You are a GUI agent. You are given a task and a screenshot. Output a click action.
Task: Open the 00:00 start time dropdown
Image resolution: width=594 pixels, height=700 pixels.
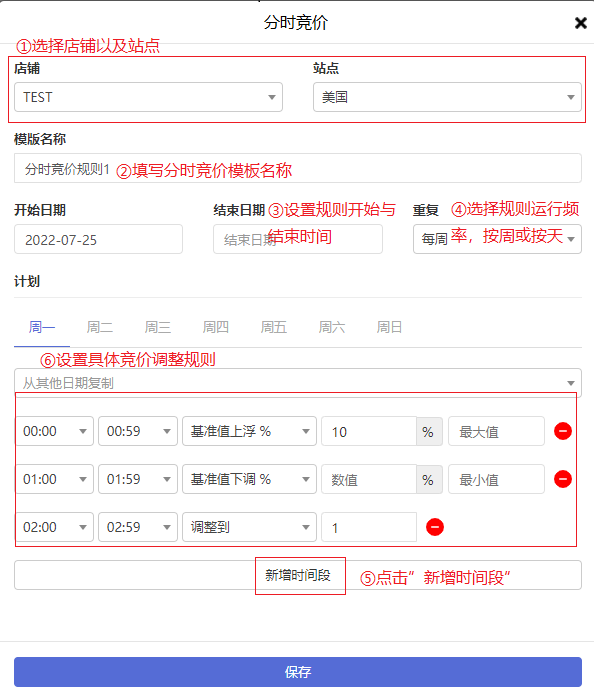(54, 431)
